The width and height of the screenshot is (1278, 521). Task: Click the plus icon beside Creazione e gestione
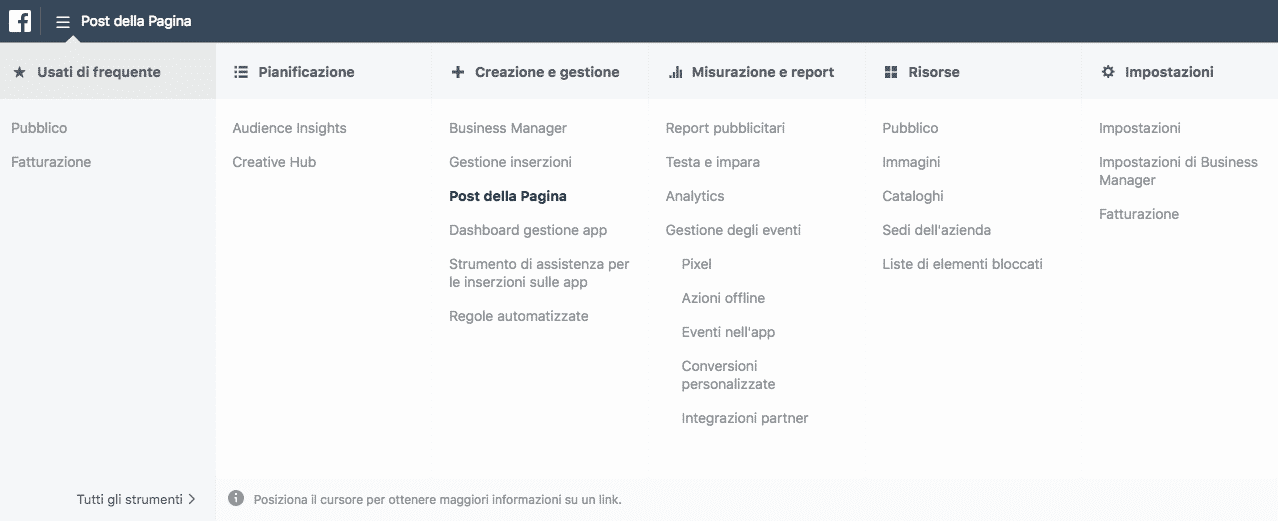[458, 72]
